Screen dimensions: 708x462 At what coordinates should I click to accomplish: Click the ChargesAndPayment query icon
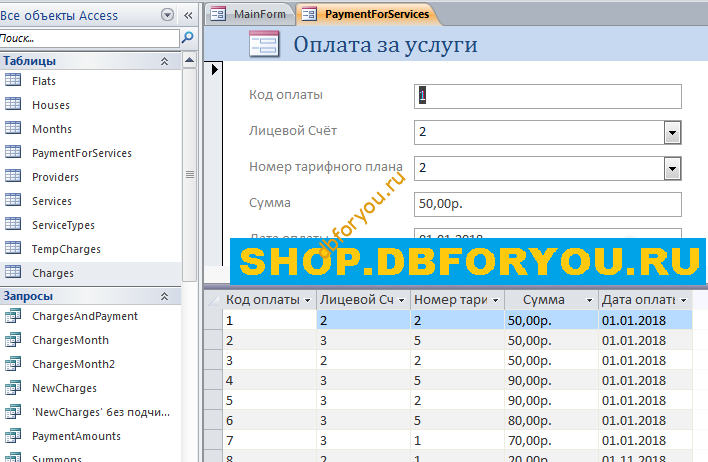(x=13, y=316)
